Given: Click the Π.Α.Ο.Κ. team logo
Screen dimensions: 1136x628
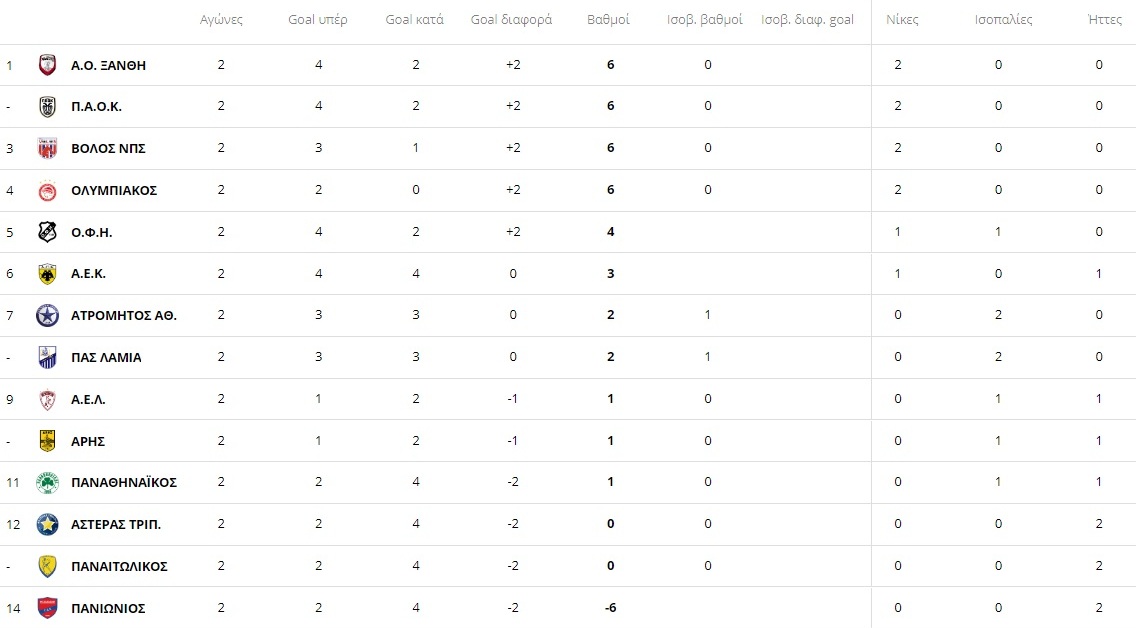Looking at the screenshot, I should (x=47, y=106).
